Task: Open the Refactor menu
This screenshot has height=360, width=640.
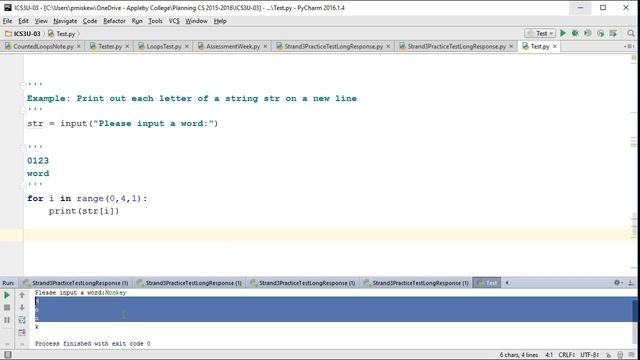Action: coord(114,21)
